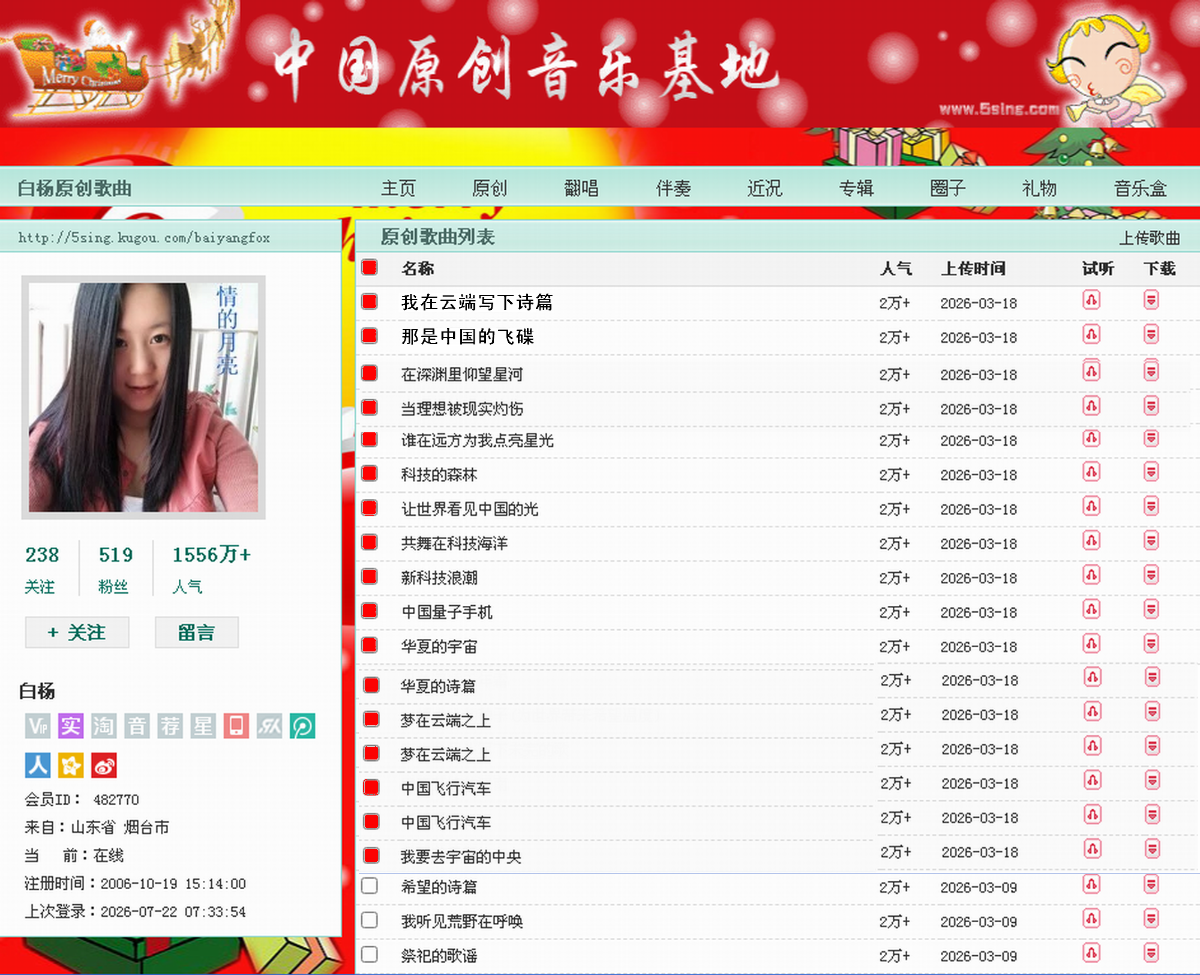
Task: Download 当理想被现实灼伤
Action: pyautogui.click(x=1151, y=406)
